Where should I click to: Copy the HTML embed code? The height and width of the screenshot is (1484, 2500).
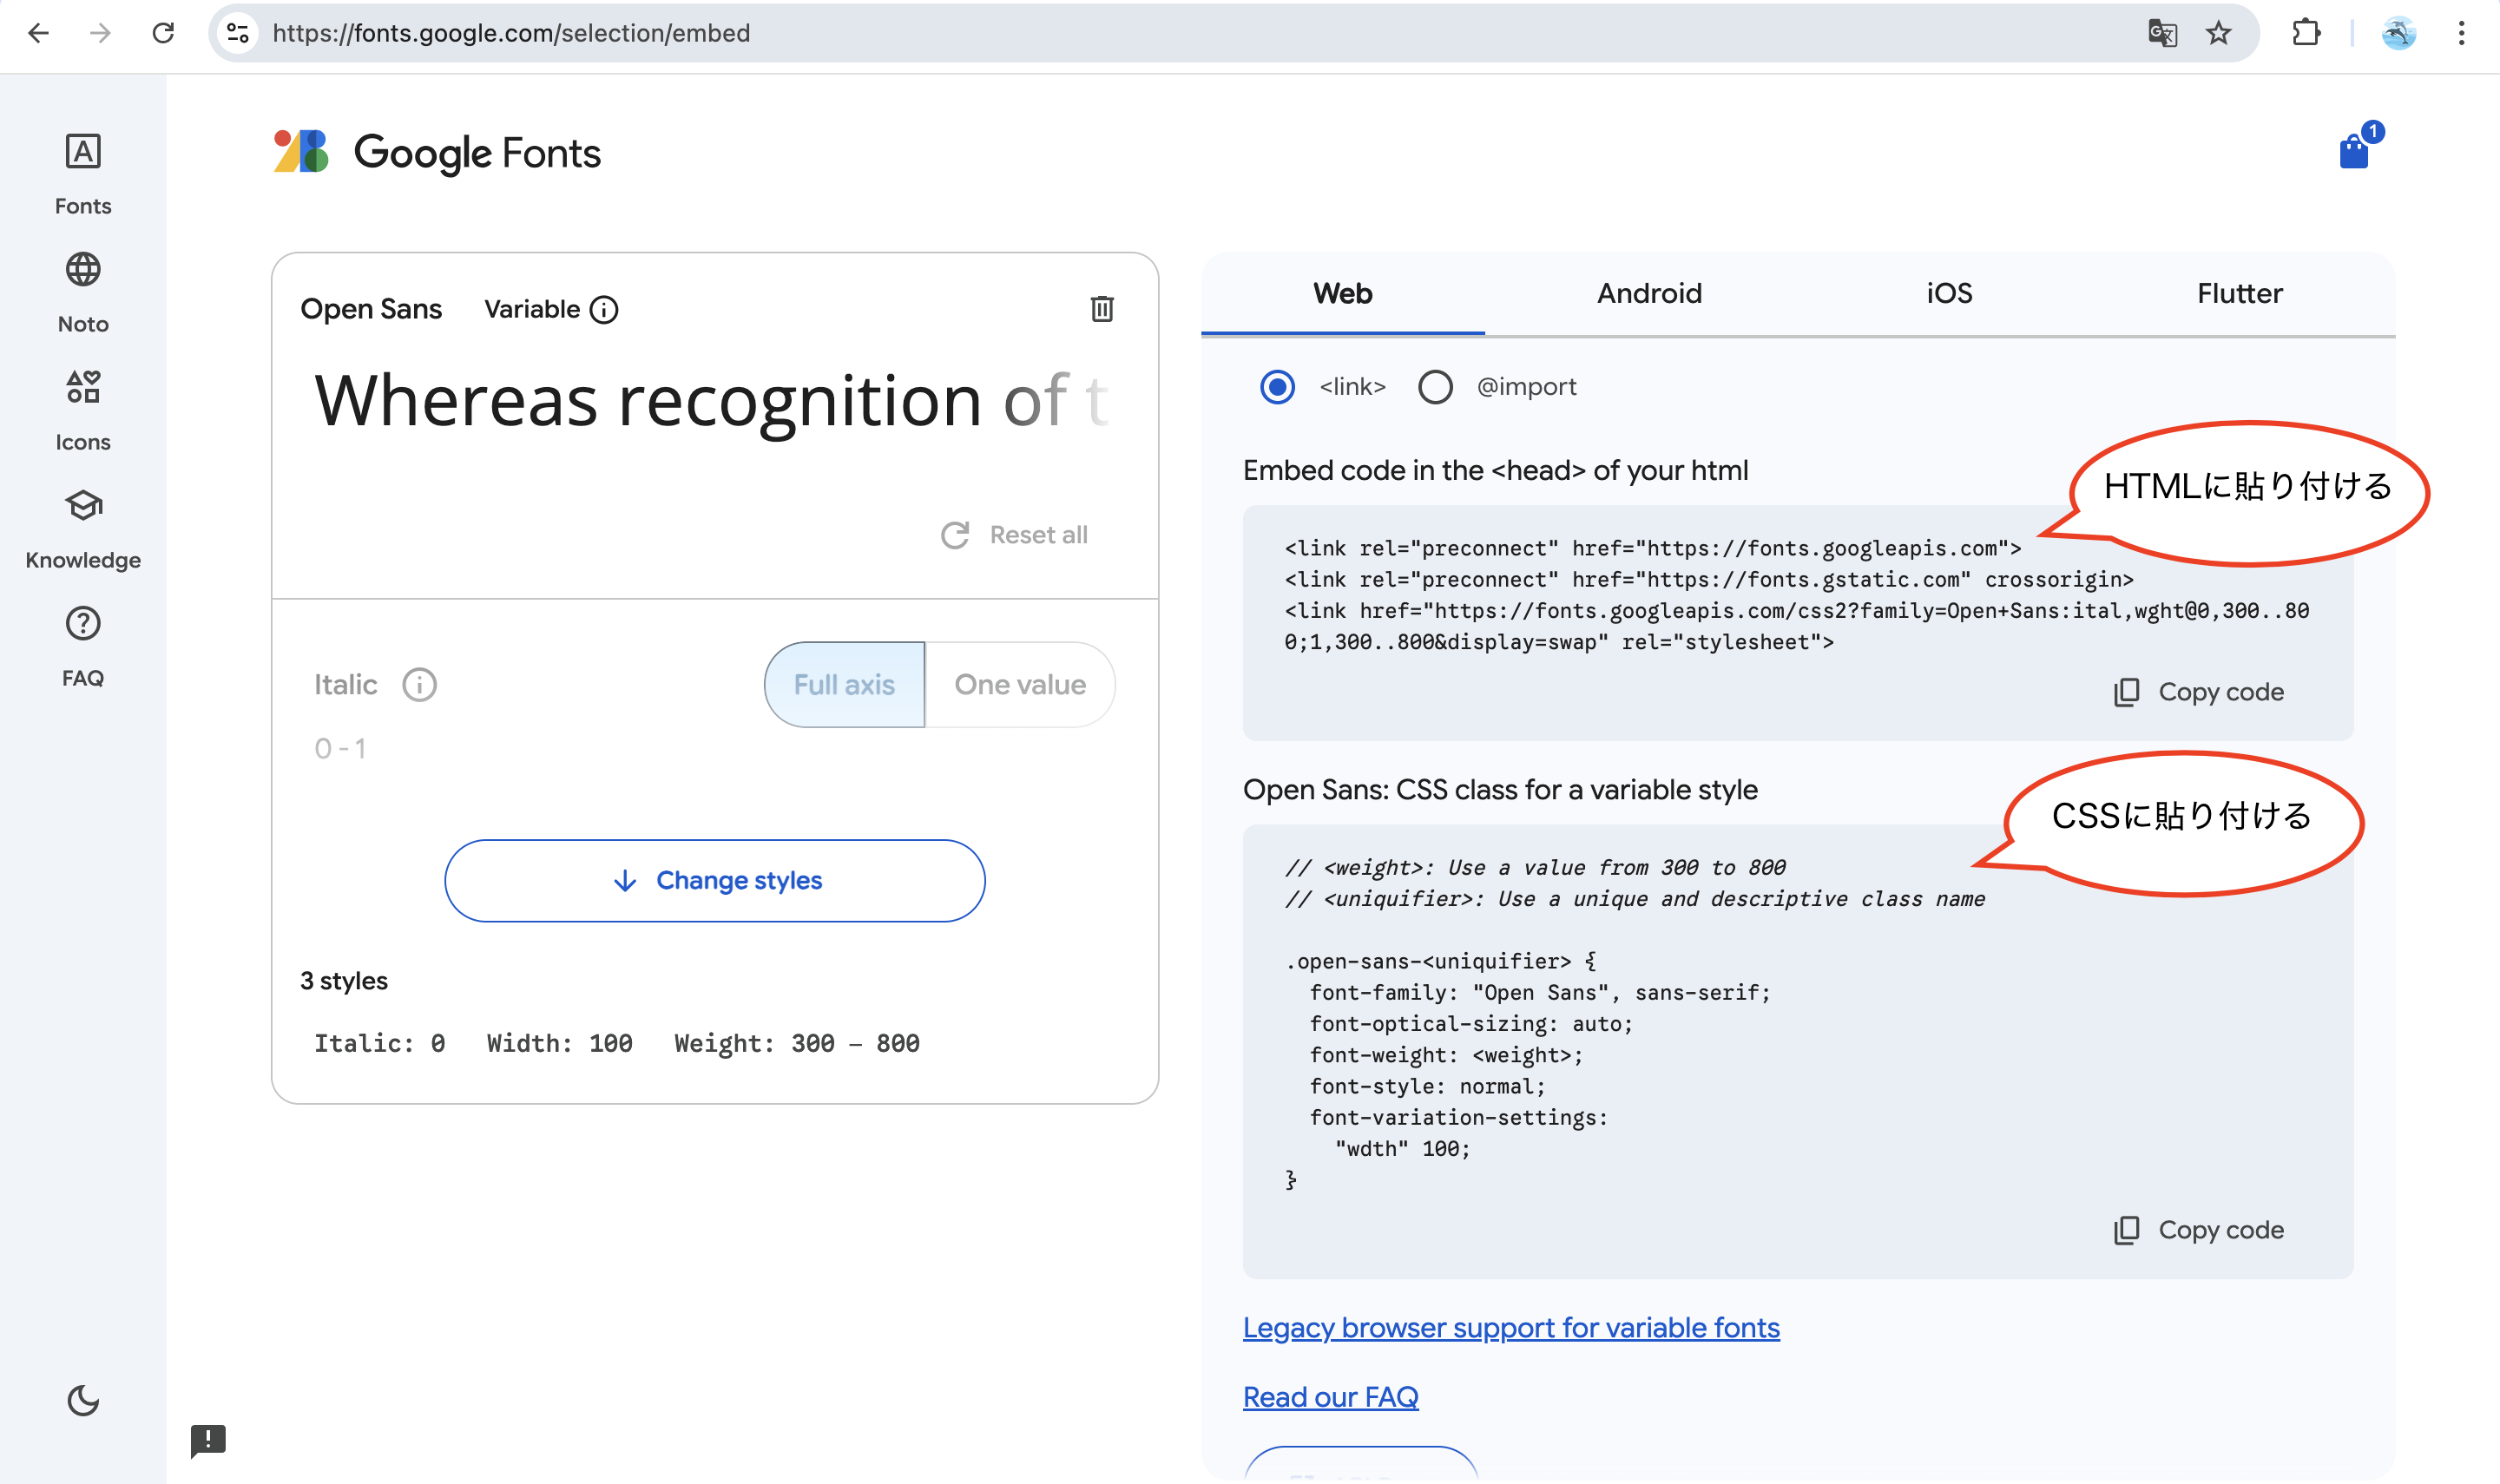coord(2199,692)
